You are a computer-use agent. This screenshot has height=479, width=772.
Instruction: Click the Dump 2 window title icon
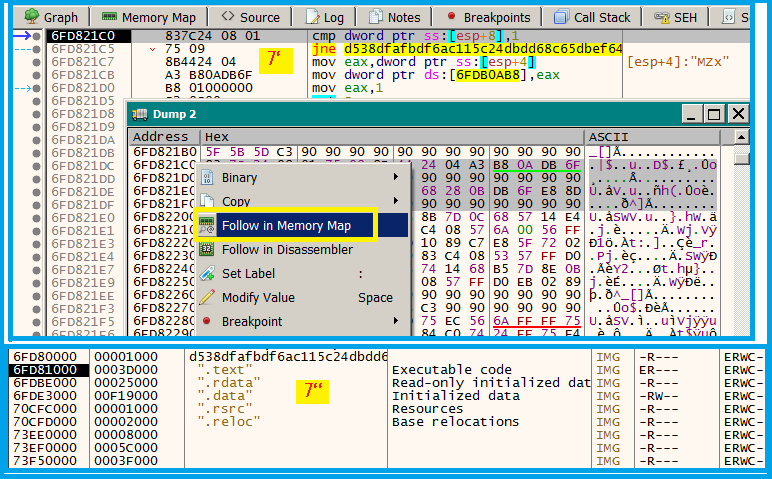(140, 114)
